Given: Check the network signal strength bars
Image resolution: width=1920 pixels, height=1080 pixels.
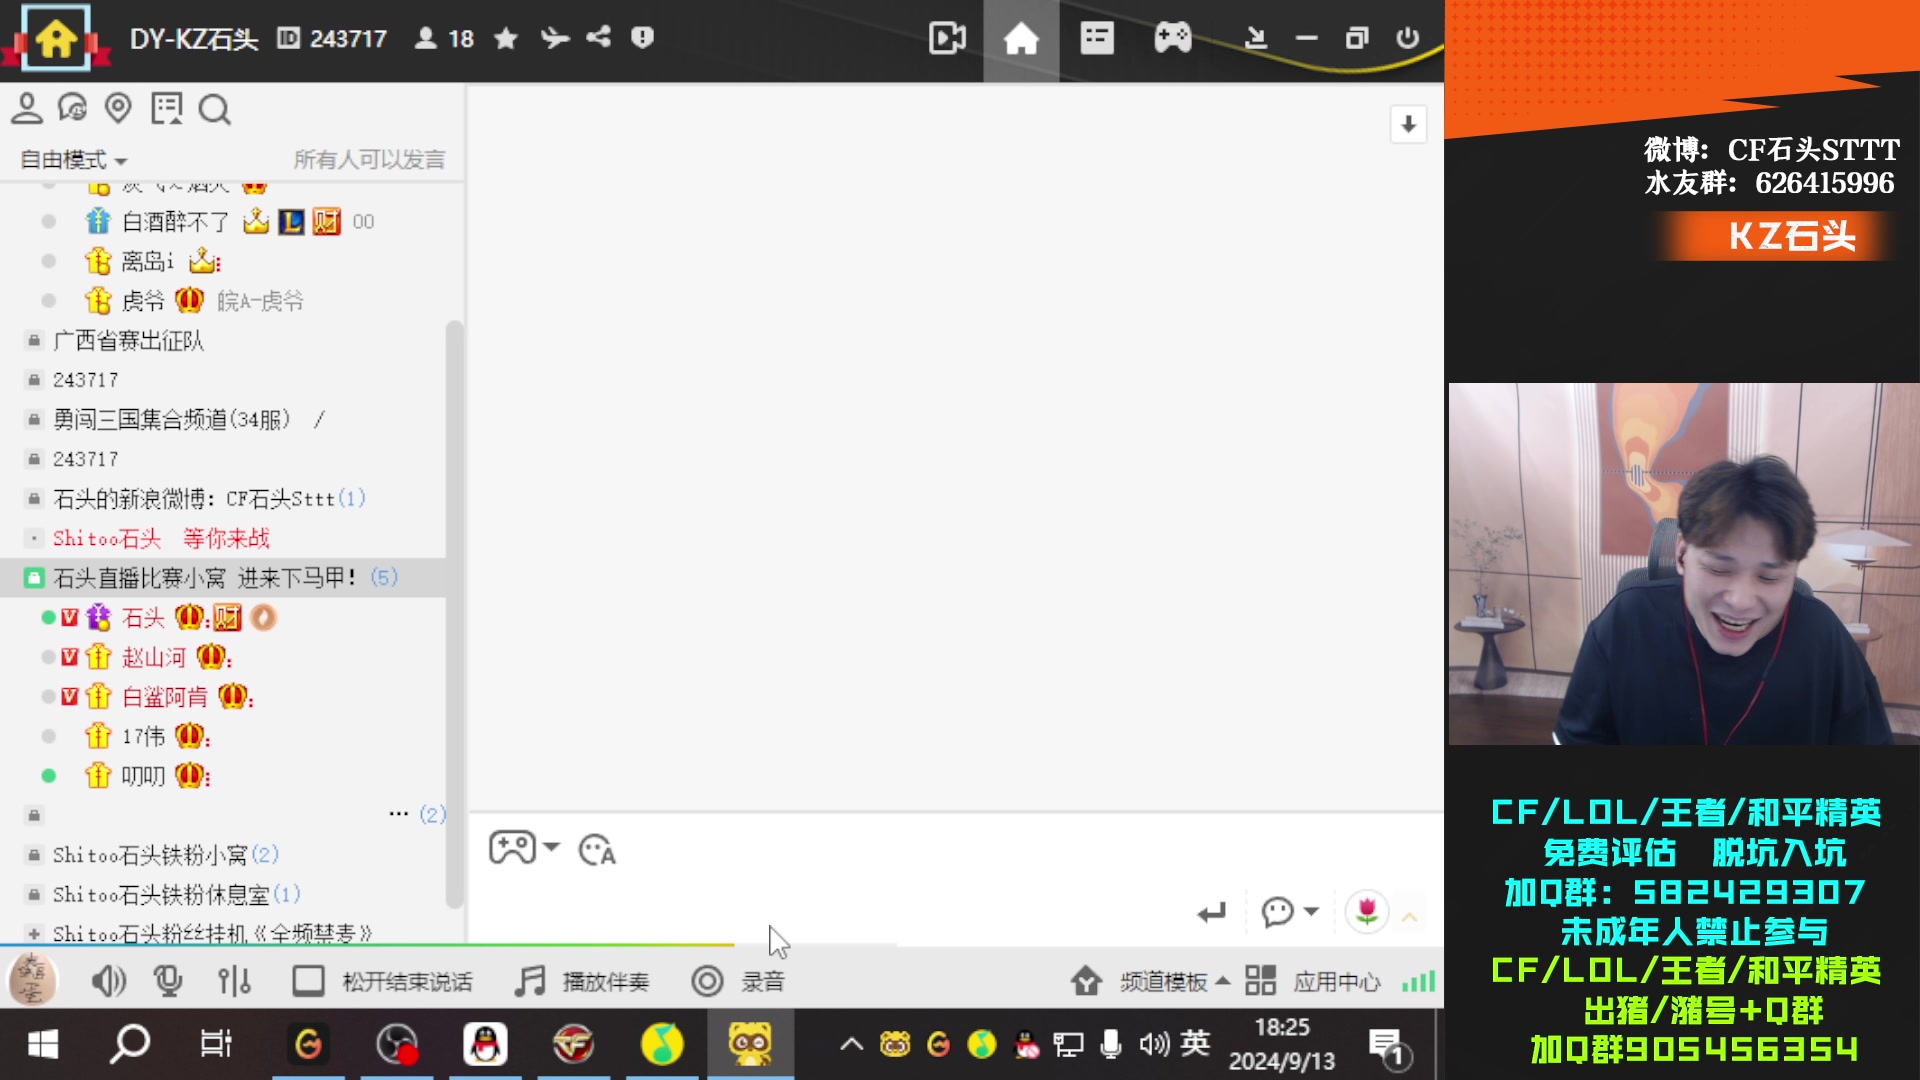Looking at the screenshot, I should (1418, 982).
